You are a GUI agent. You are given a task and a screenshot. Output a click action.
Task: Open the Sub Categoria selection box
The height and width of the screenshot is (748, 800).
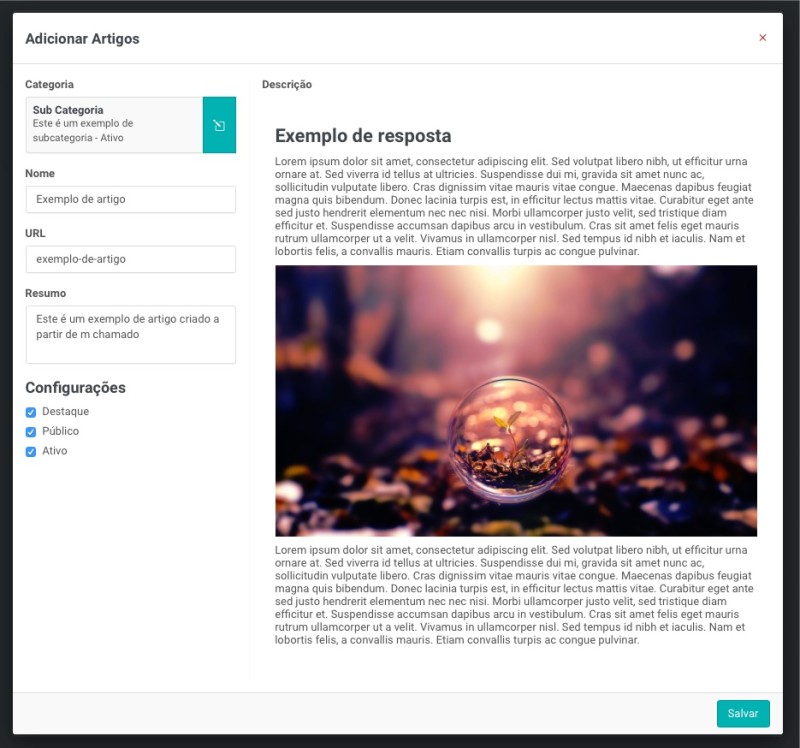[114, 125]
